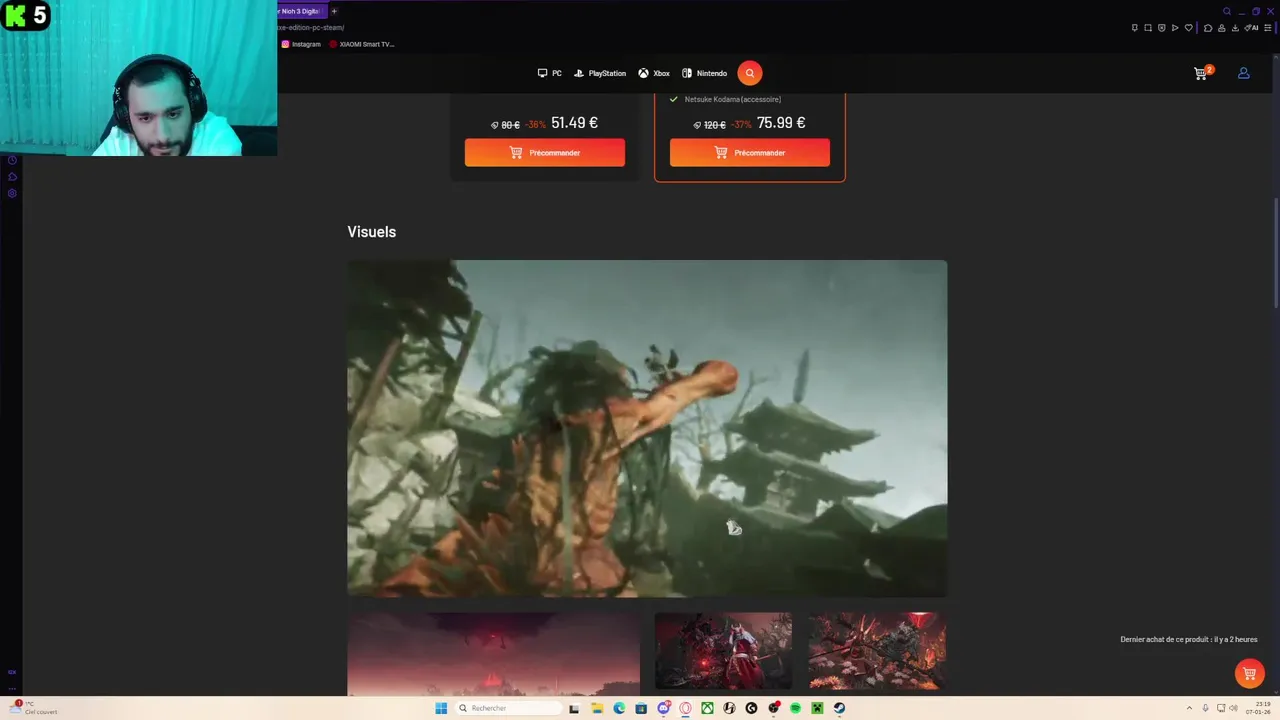Viewport: 1280px width, 720px height.
Task: Switch to the Nioh 3 Digital browser tab
Action: click(300, 11)
